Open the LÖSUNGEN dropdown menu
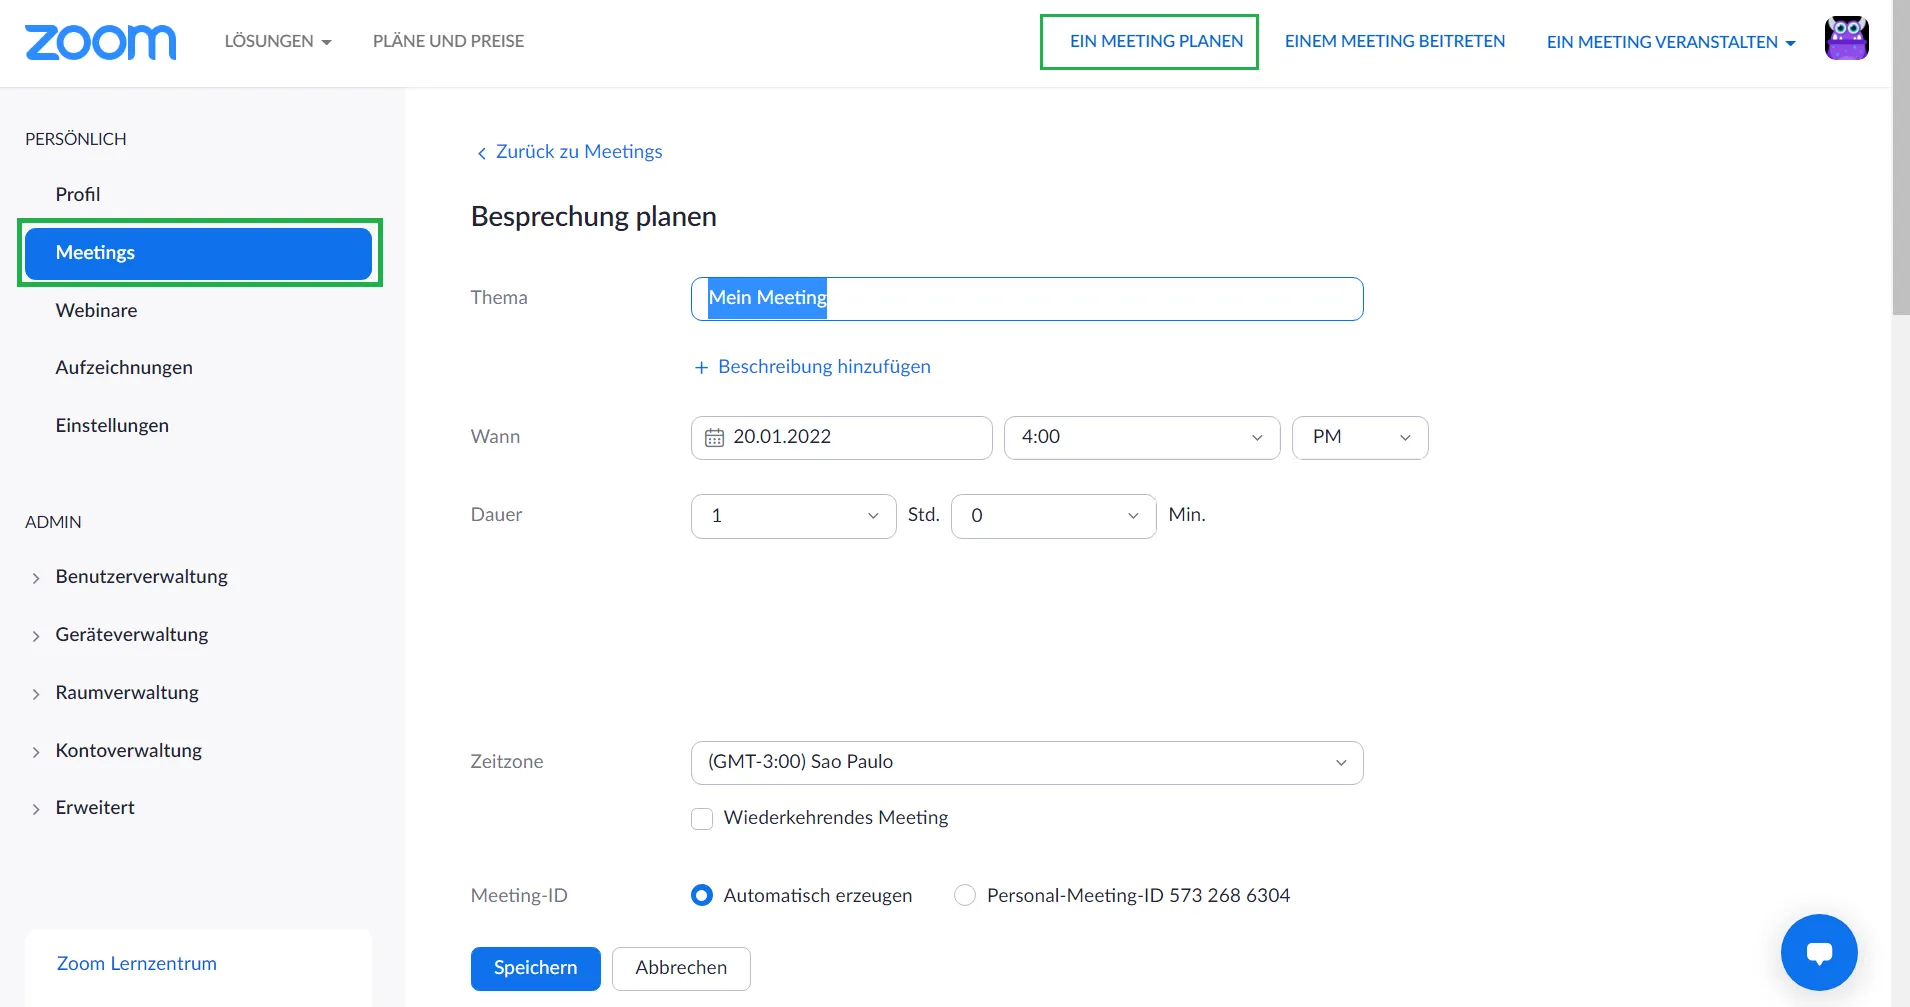The height and width of the screenshot is (1007, 1910). tap(278, 41)
